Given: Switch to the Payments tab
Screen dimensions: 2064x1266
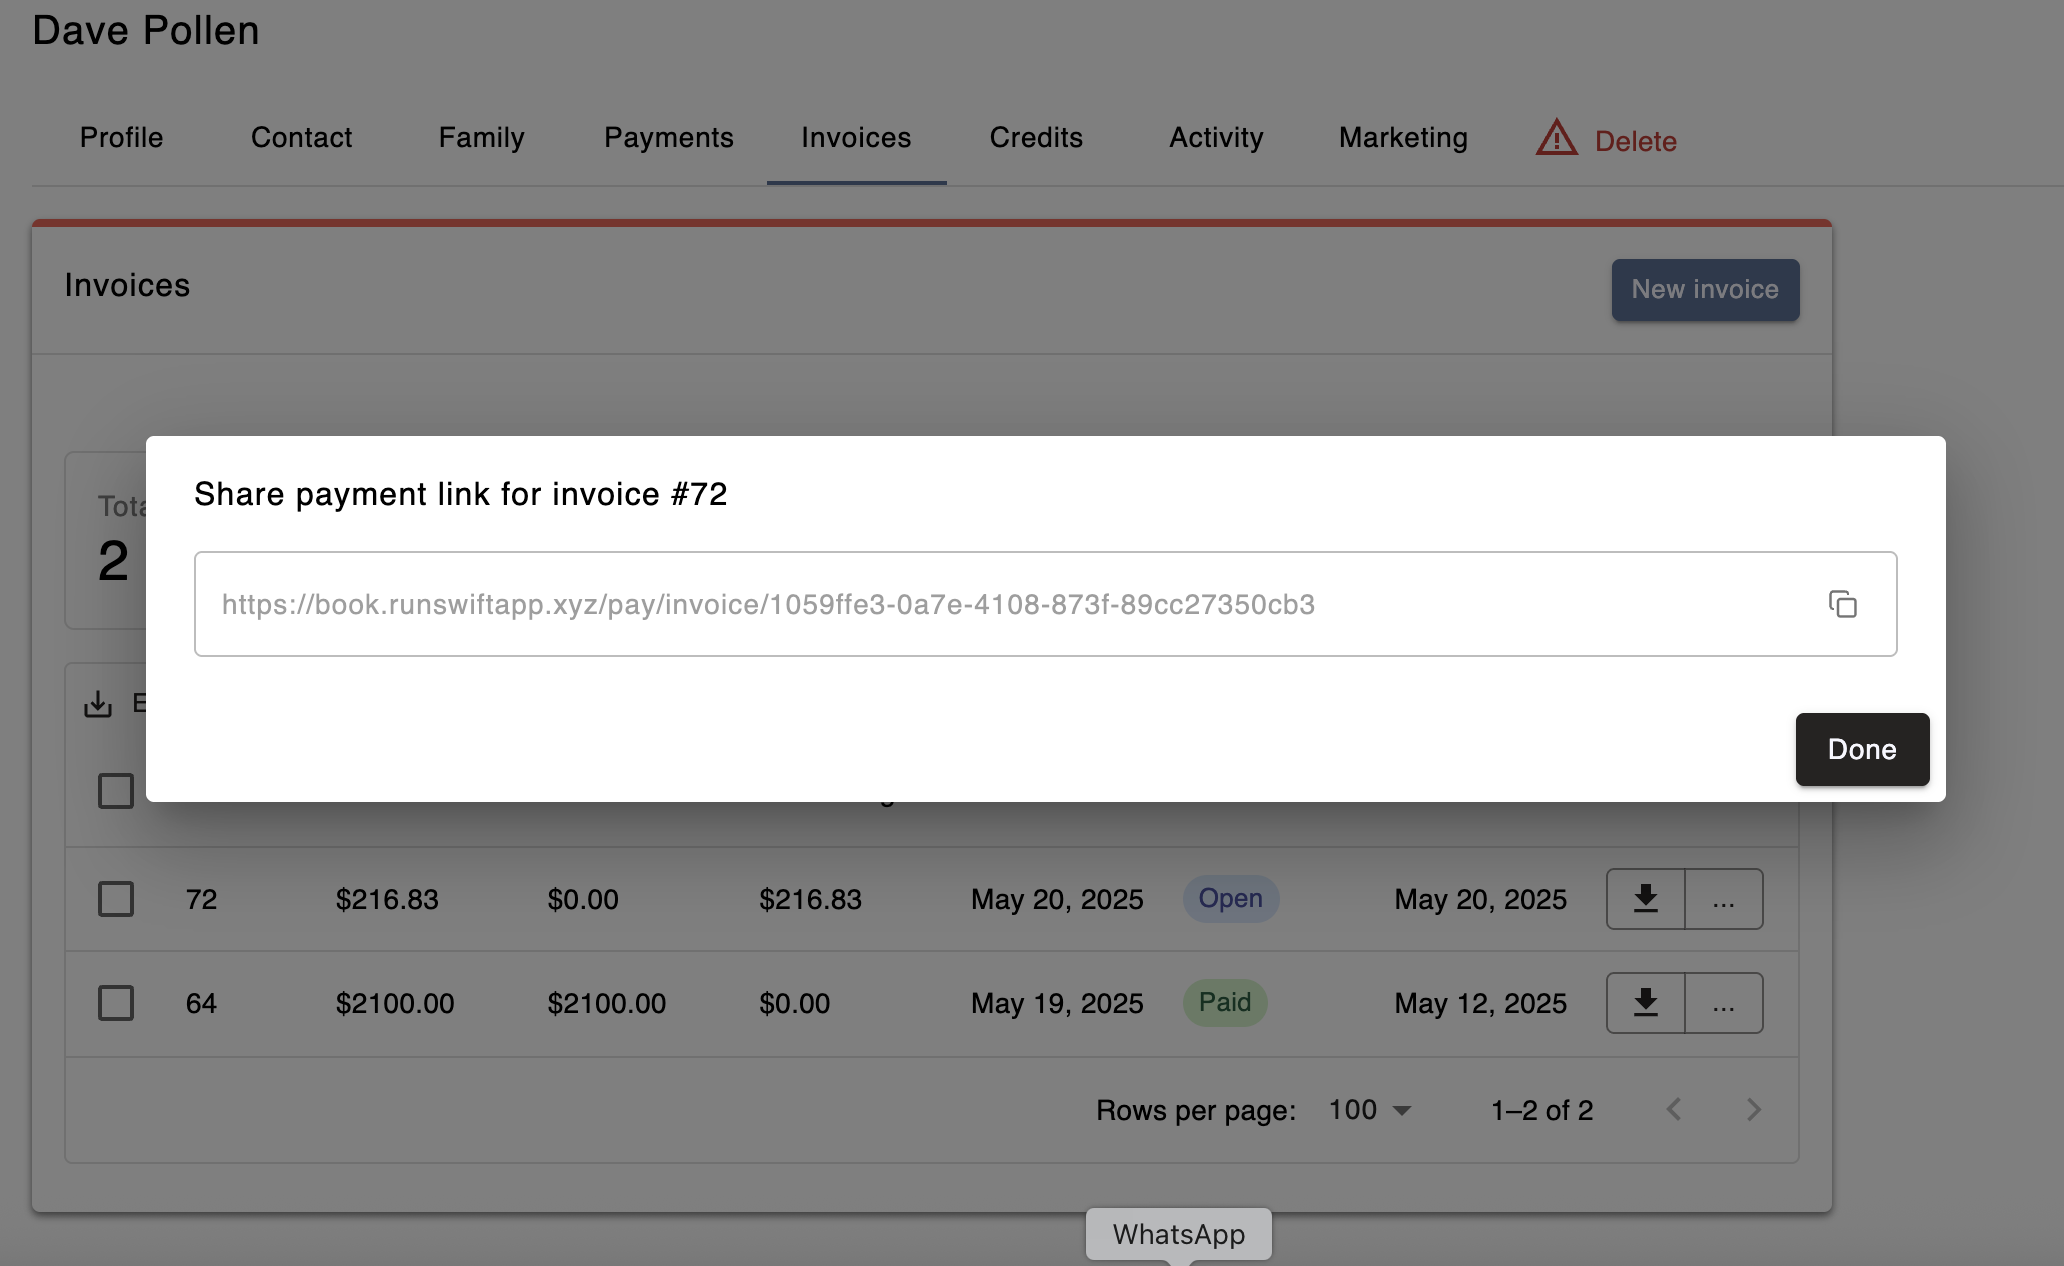Looking at the screenshot, I should pos(668,138).
